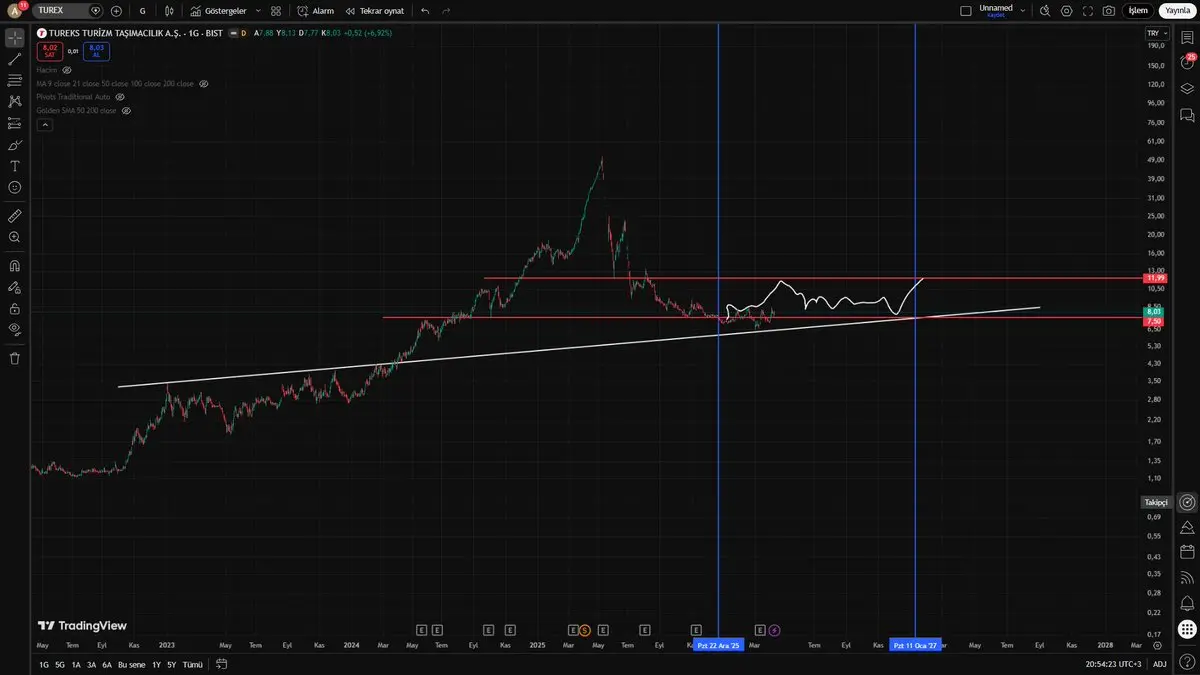Open the forecasting and measurement tools
This screenshot has height=675, width=1200.
[15, 123]
